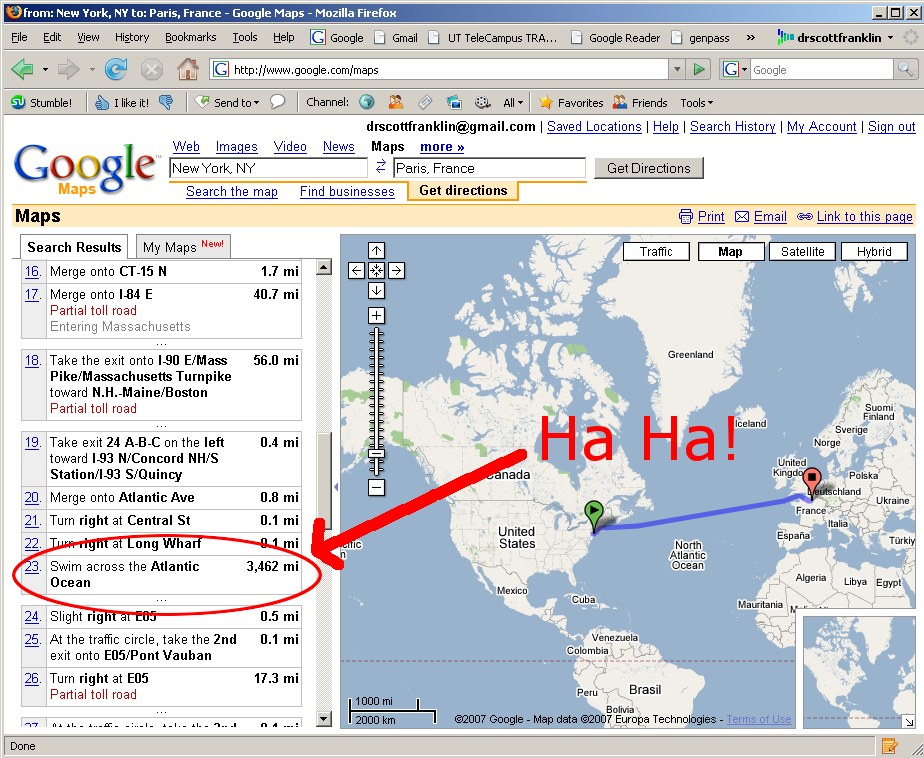Switch to the My Maps tab
This screenshot has height=758, width=924.
[183, 247]
